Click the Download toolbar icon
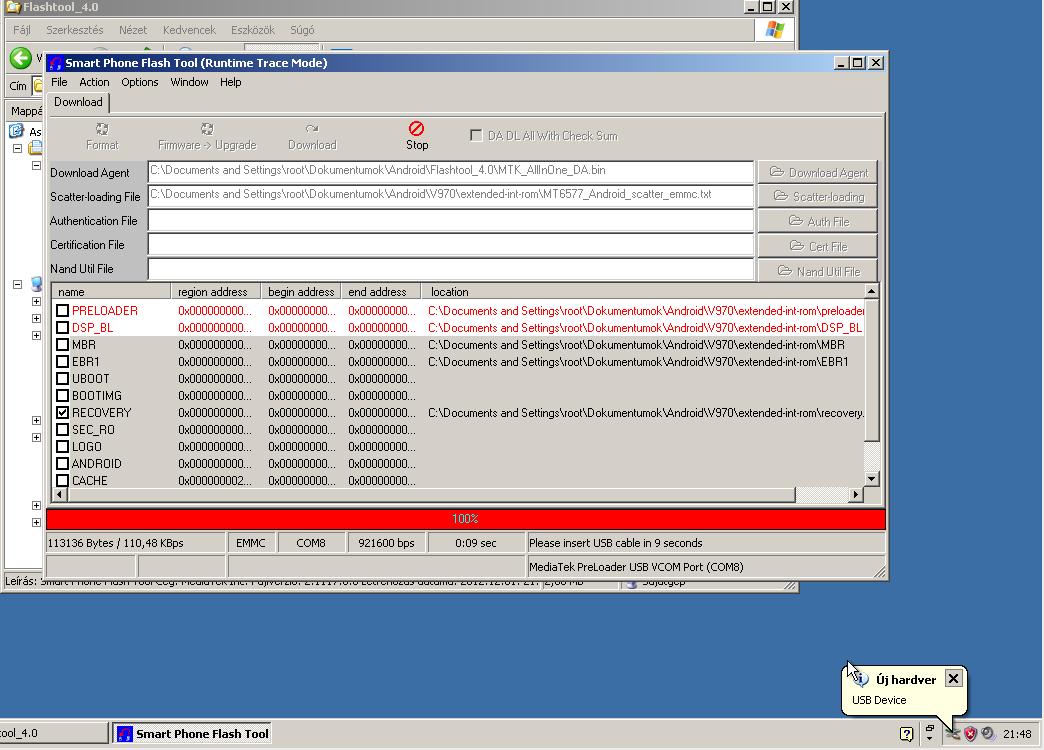Viewport: 1044px width, 750px height. [x=312, y=129]
